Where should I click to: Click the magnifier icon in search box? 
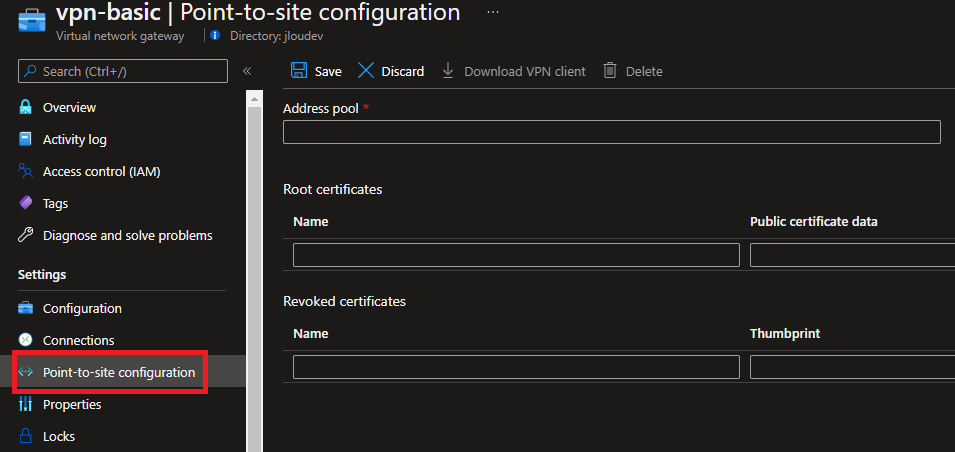30,71
